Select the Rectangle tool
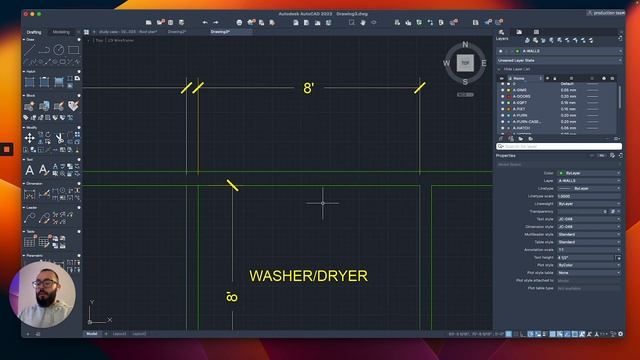The image size is (640, 360). click(x=73, y=50)
